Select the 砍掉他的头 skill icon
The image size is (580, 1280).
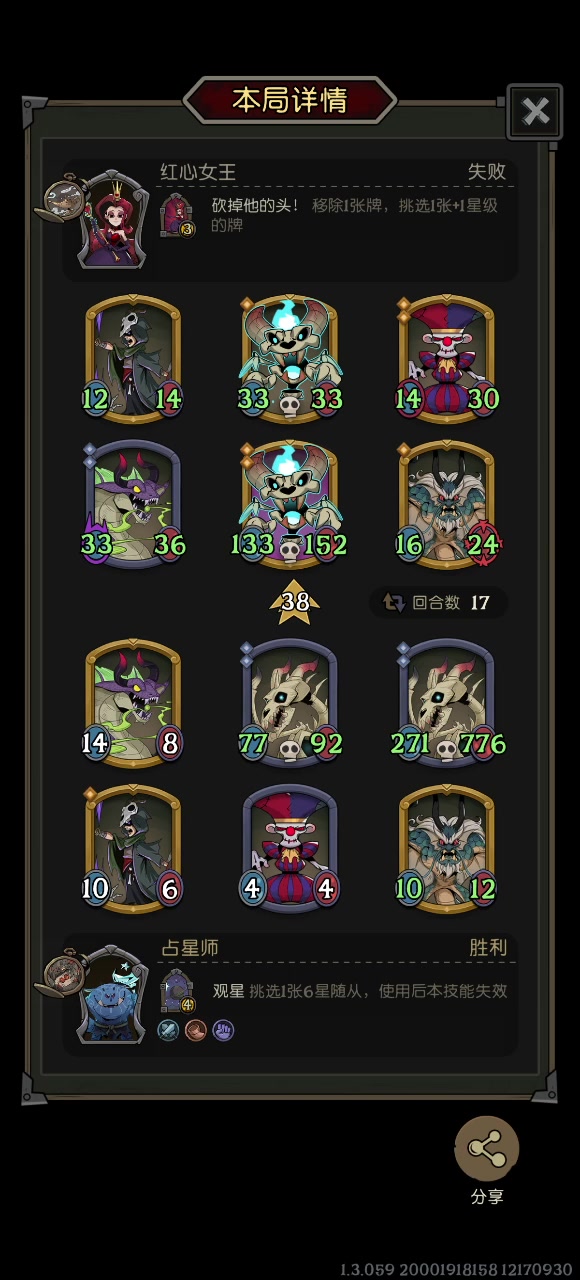click(x=179, y=213)
